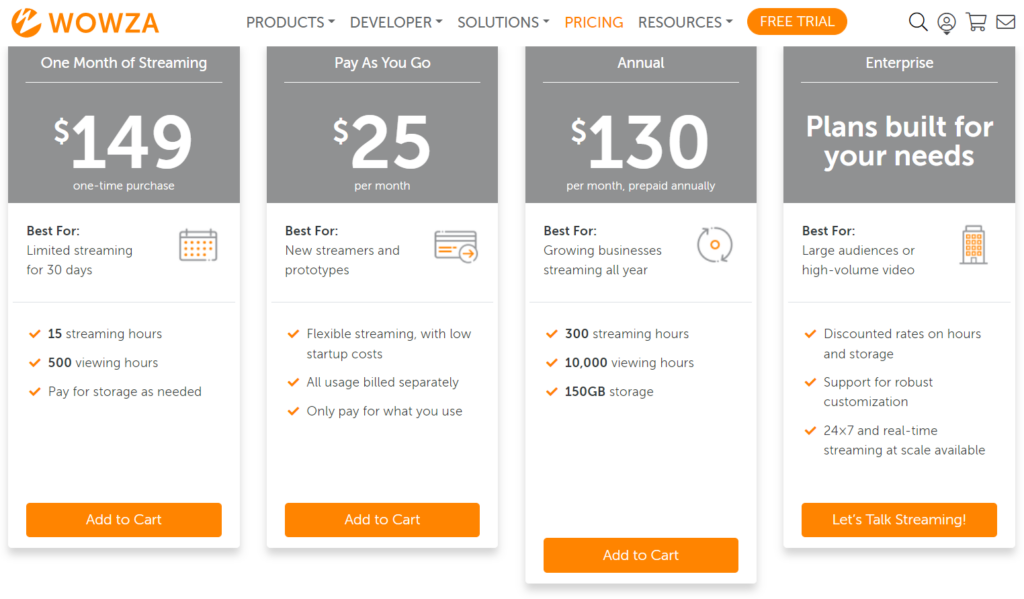The image size is (1024, 599).
Task: Click checkmark beside 150GB storage
Action: coord(552,391)
